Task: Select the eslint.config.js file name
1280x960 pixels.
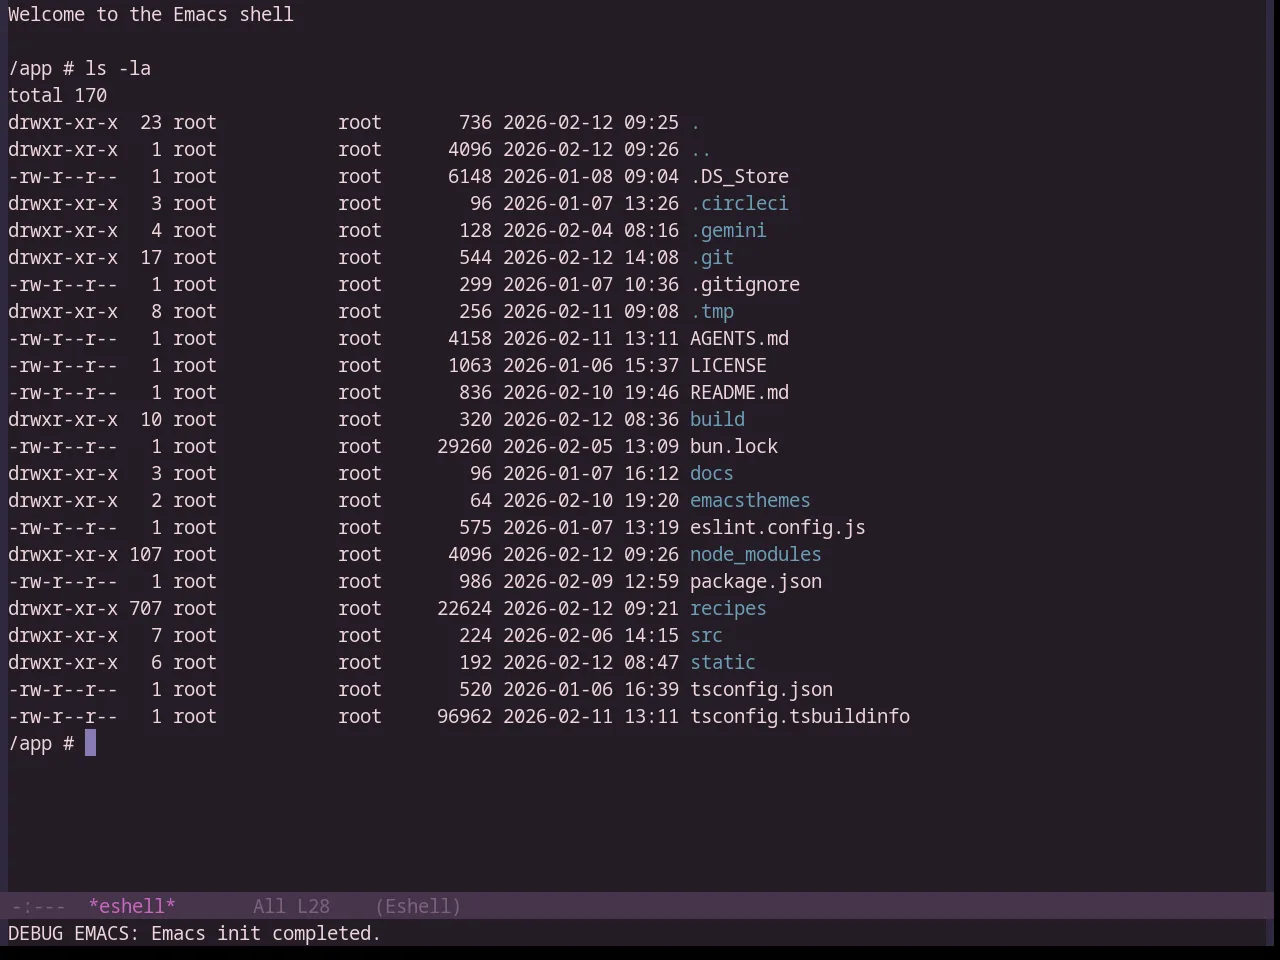Action: [x=778, y=527]
